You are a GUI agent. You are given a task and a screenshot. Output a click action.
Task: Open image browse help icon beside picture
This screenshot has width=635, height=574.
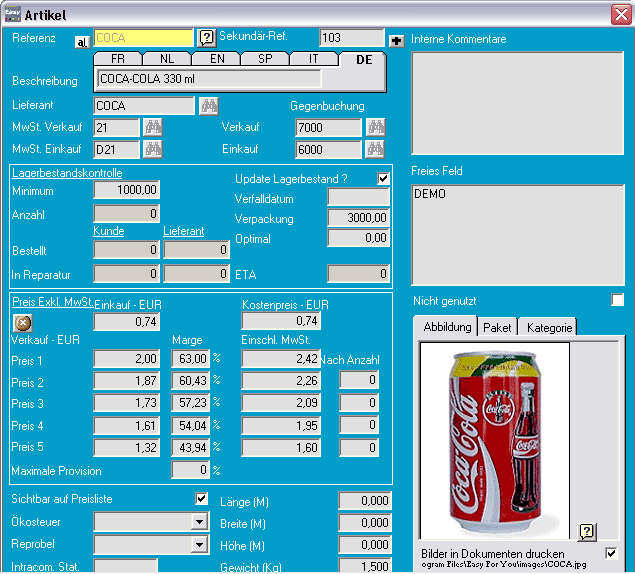[x=587, y=531]
